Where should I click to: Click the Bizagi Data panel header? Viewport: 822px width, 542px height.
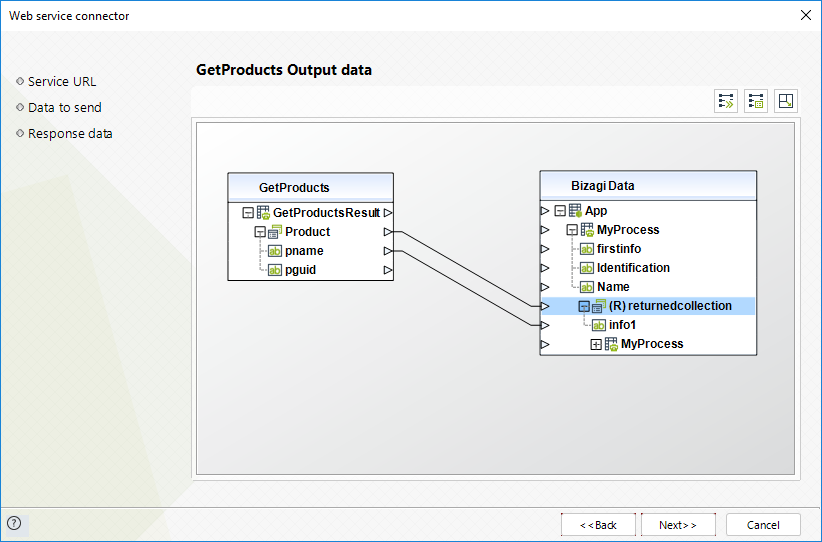tap(648, 185)
